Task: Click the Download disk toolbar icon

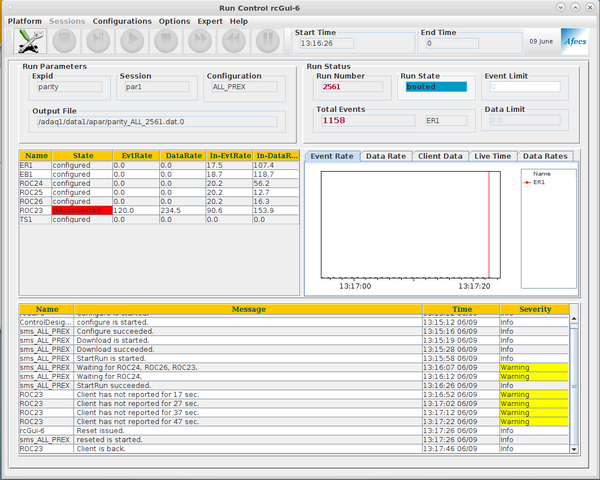Action: click(x=64, y=40)
